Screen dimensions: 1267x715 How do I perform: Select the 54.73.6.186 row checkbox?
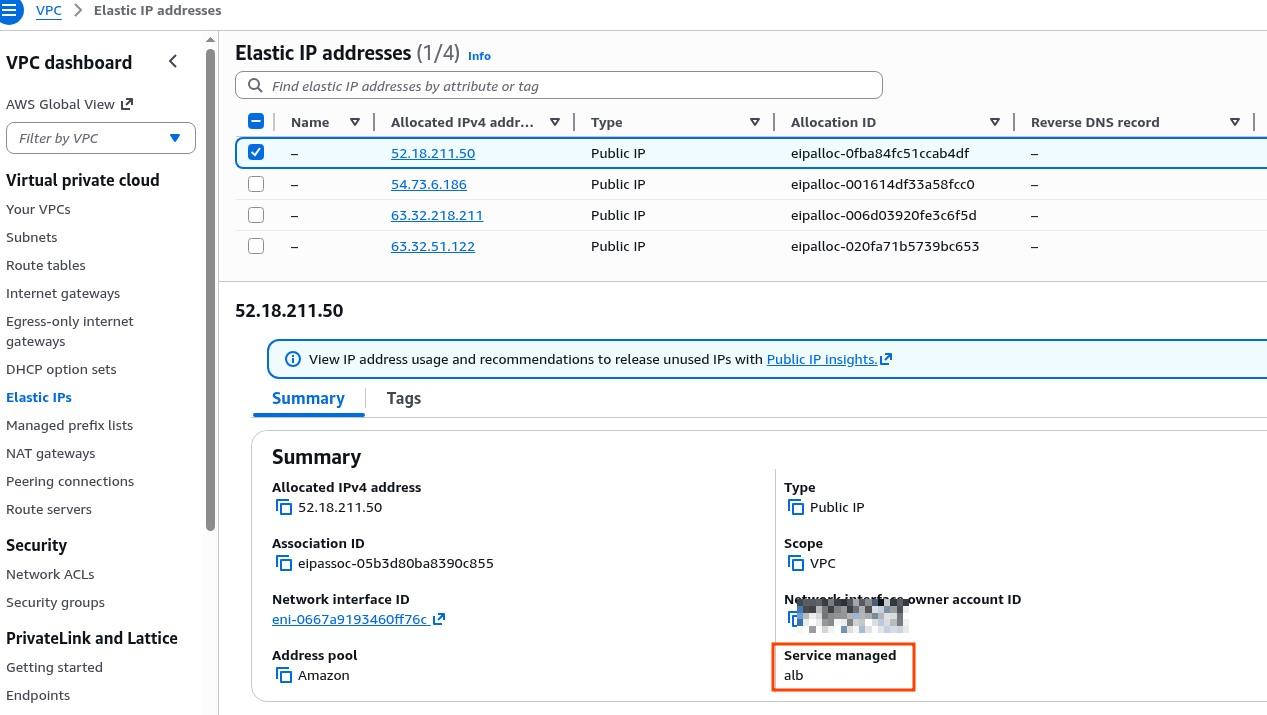[256, 185]
